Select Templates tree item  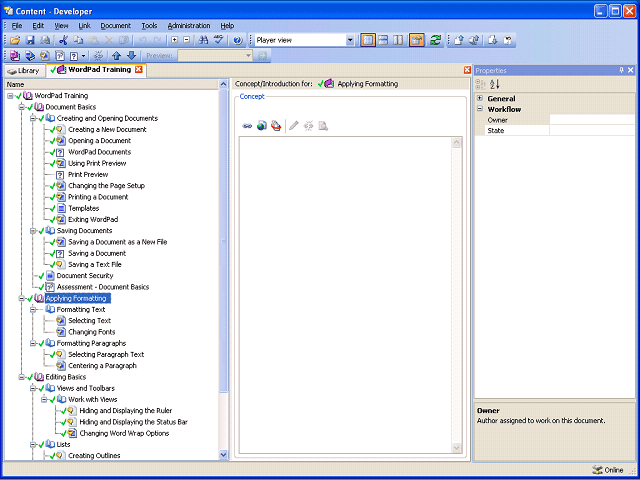pos(84,208)
